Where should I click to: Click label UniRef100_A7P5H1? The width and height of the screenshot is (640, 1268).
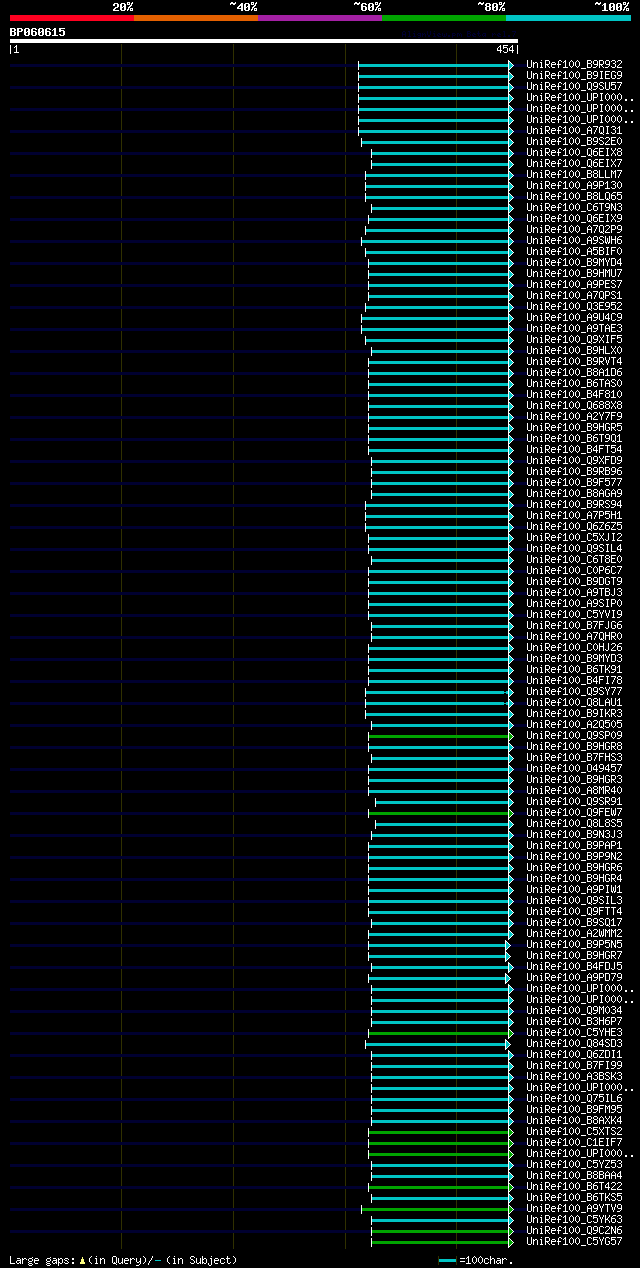(x=574, y=515)
